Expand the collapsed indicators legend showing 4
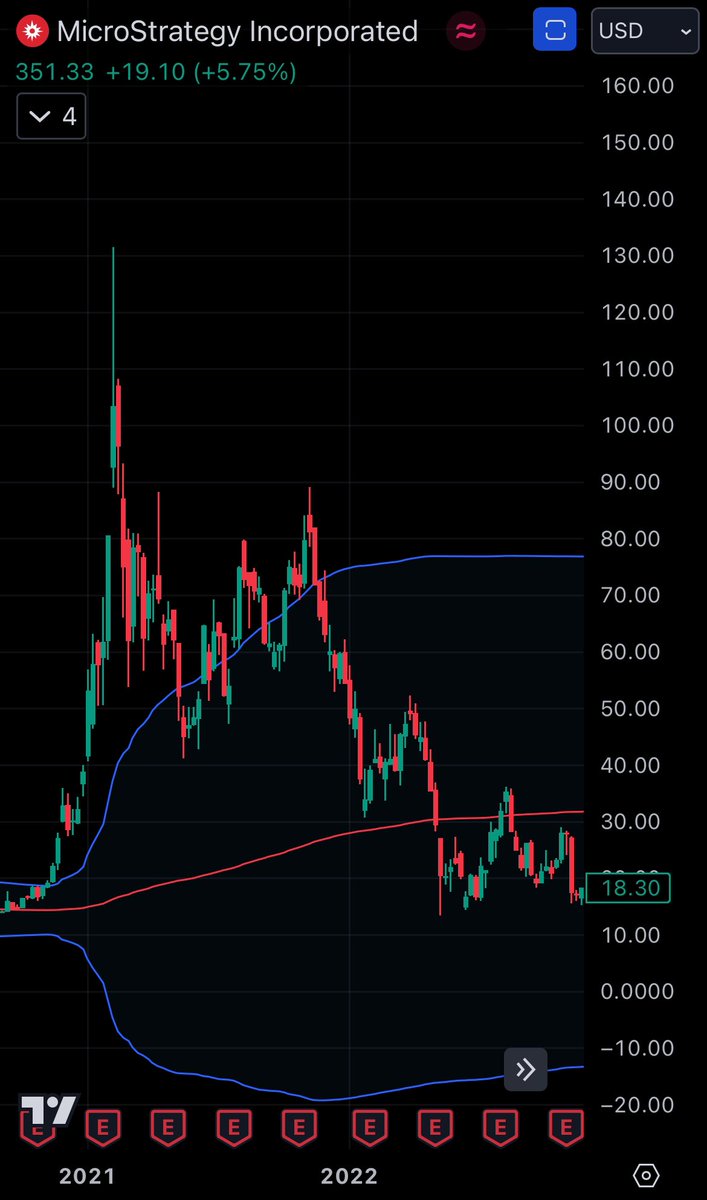 point(52,117)
